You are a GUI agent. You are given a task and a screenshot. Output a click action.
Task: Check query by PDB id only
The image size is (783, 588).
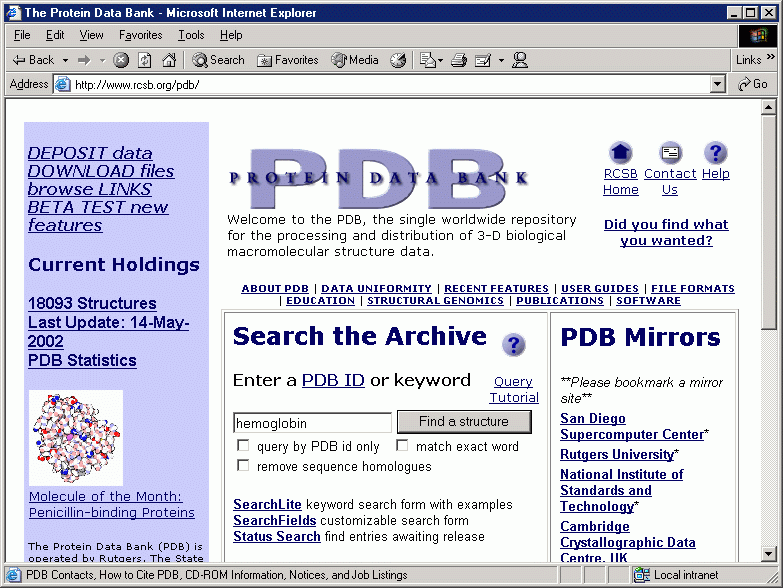pyautogui.click(x=243, y=445)
